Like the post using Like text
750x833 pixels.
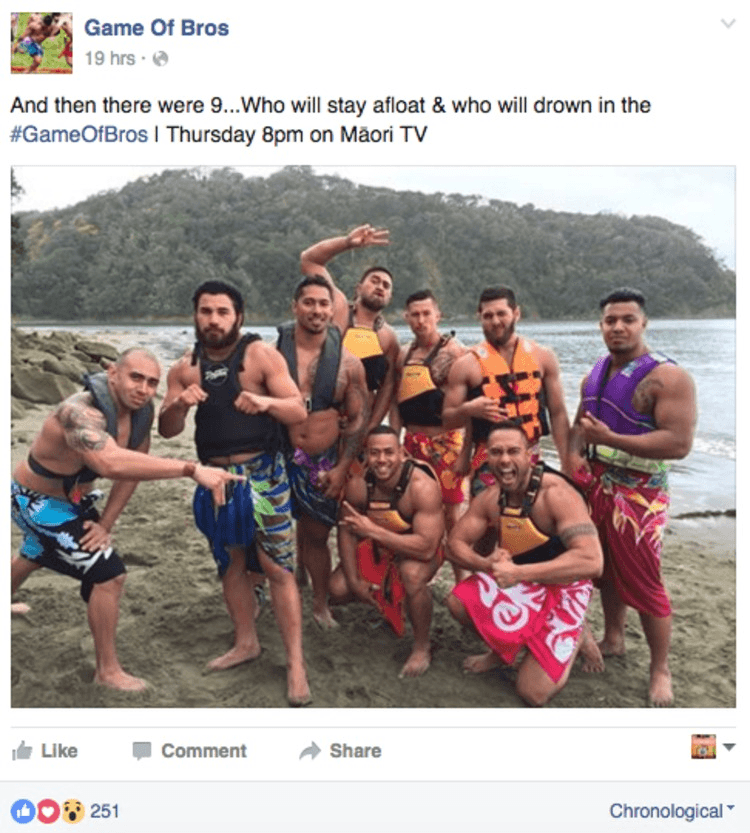click(x=59, y=751)
